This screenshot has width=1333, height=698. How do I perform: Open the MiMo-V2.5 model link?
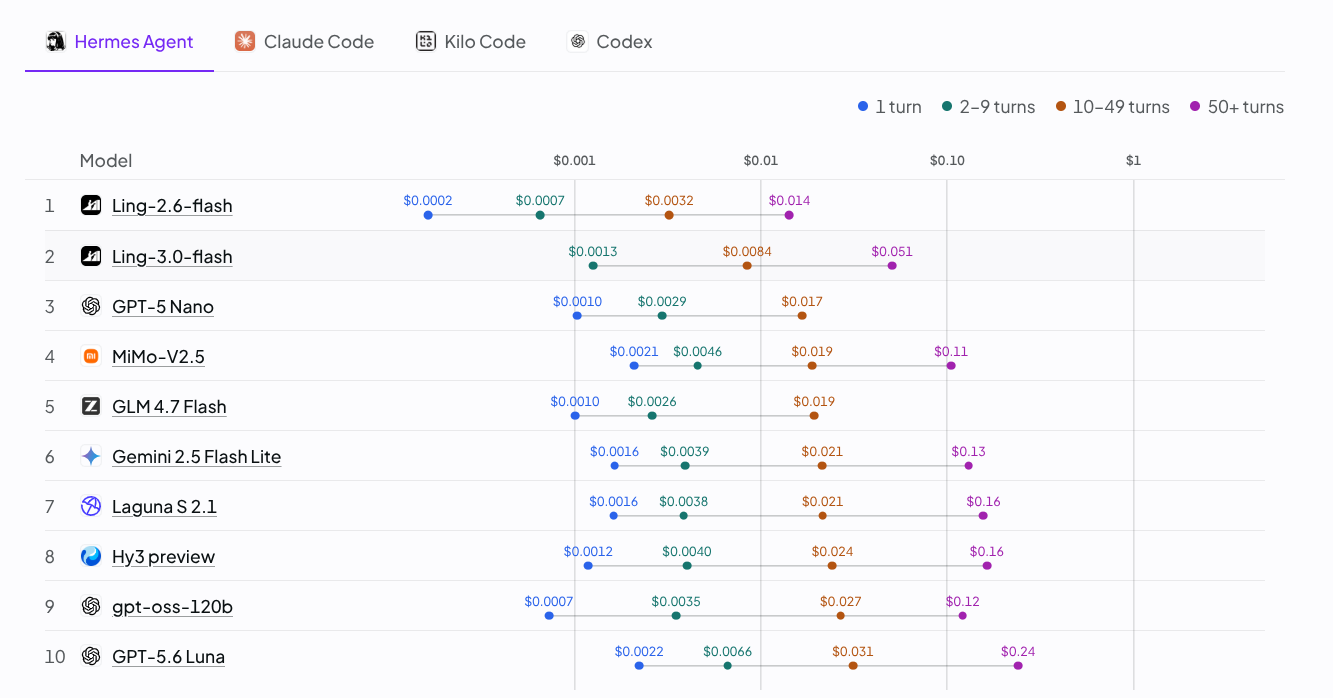(x=158, y=356)
